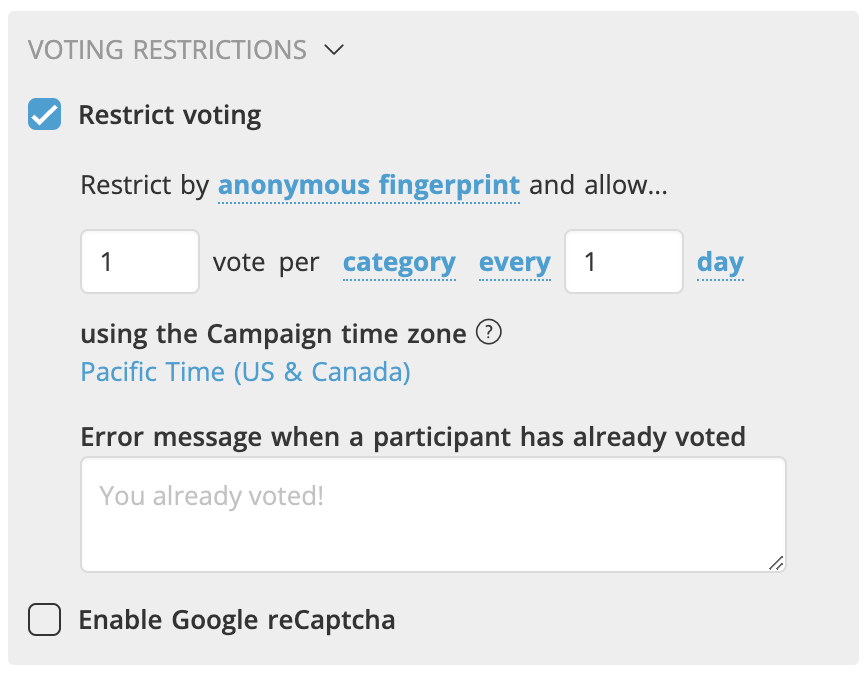Click the 'using the Campaign time zone' text
This screenshot has height=674, width=868.
pos(273,333)
